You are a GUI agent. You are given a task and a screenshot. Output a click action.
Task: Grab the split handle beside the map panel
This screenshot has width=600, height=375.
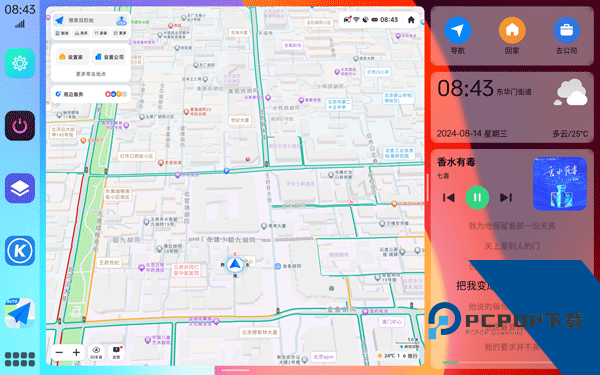click(x=427, y=188)
